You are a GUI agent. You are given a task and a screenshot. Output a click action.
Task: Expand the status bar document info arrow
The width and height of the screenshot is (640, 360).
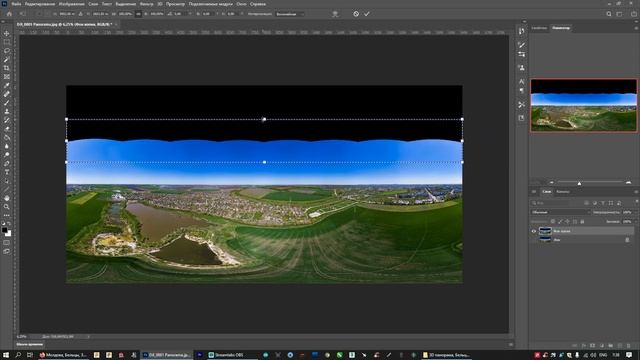(88, 337)
